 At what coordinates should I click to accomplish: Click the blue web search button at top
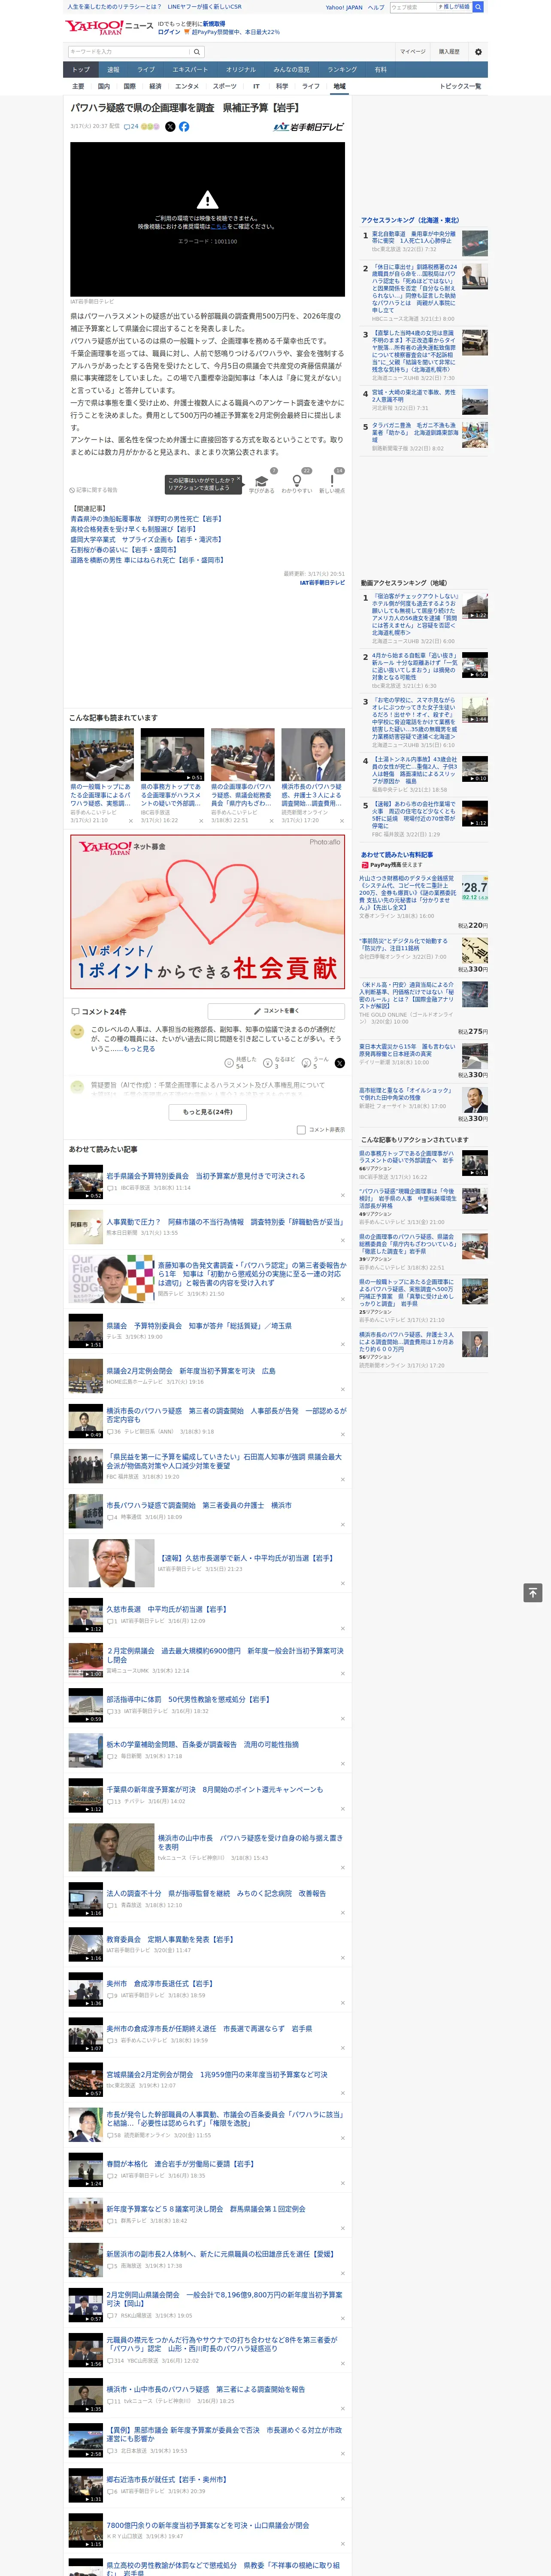[478, 7]
